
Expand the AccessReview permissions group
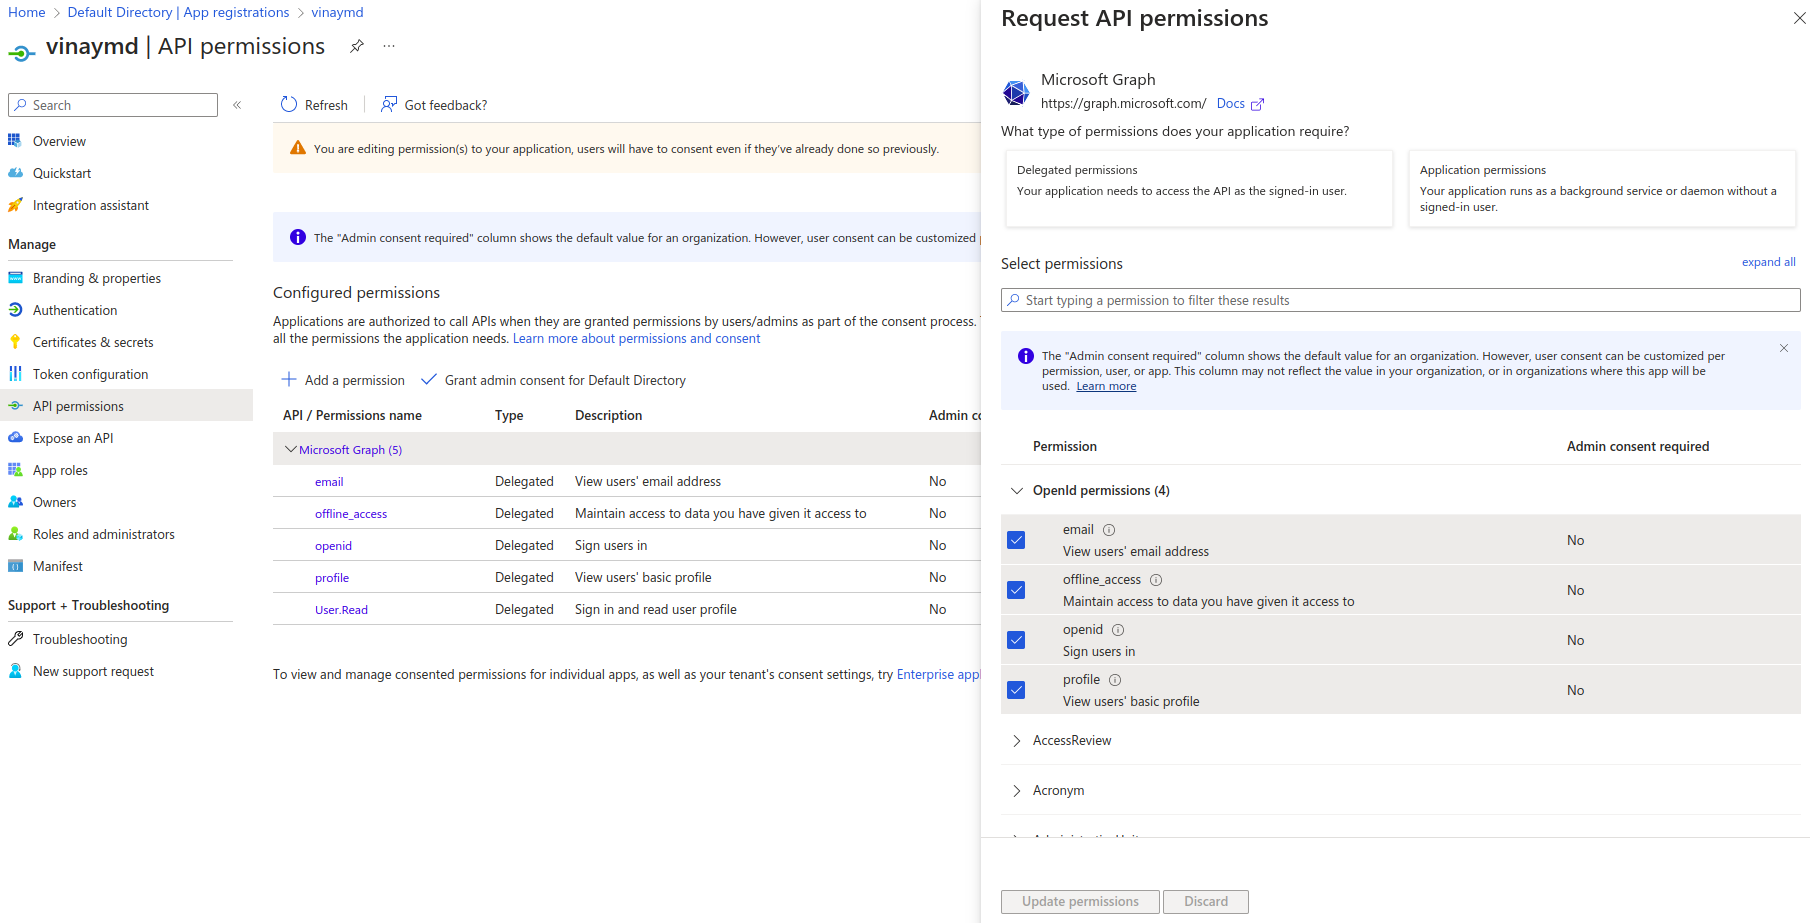(1017, 740)
